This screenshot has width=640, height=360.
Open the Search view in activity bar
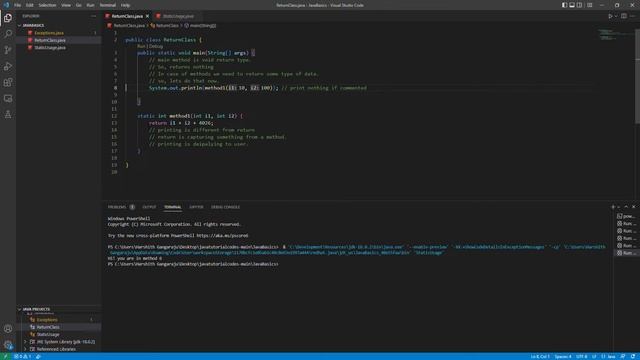pyautogui.click(x=8, y=33)
